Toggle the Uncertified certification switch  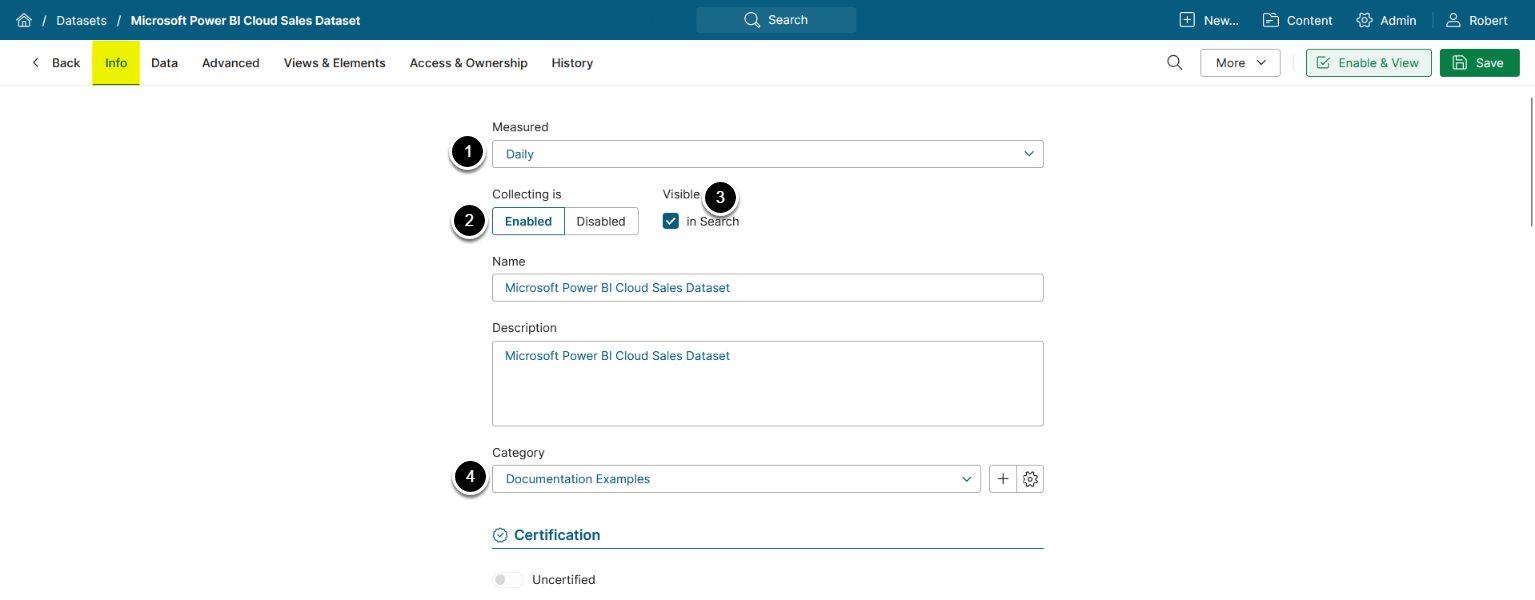click(x=508, y=580)
